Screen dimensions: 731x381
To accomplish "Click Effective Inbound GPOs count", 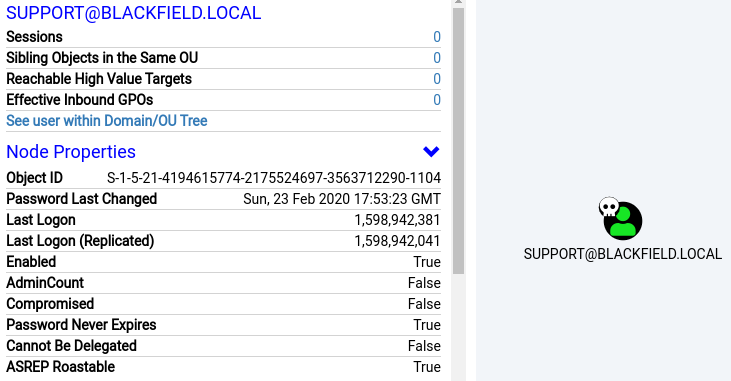I will tap(437, 100).
